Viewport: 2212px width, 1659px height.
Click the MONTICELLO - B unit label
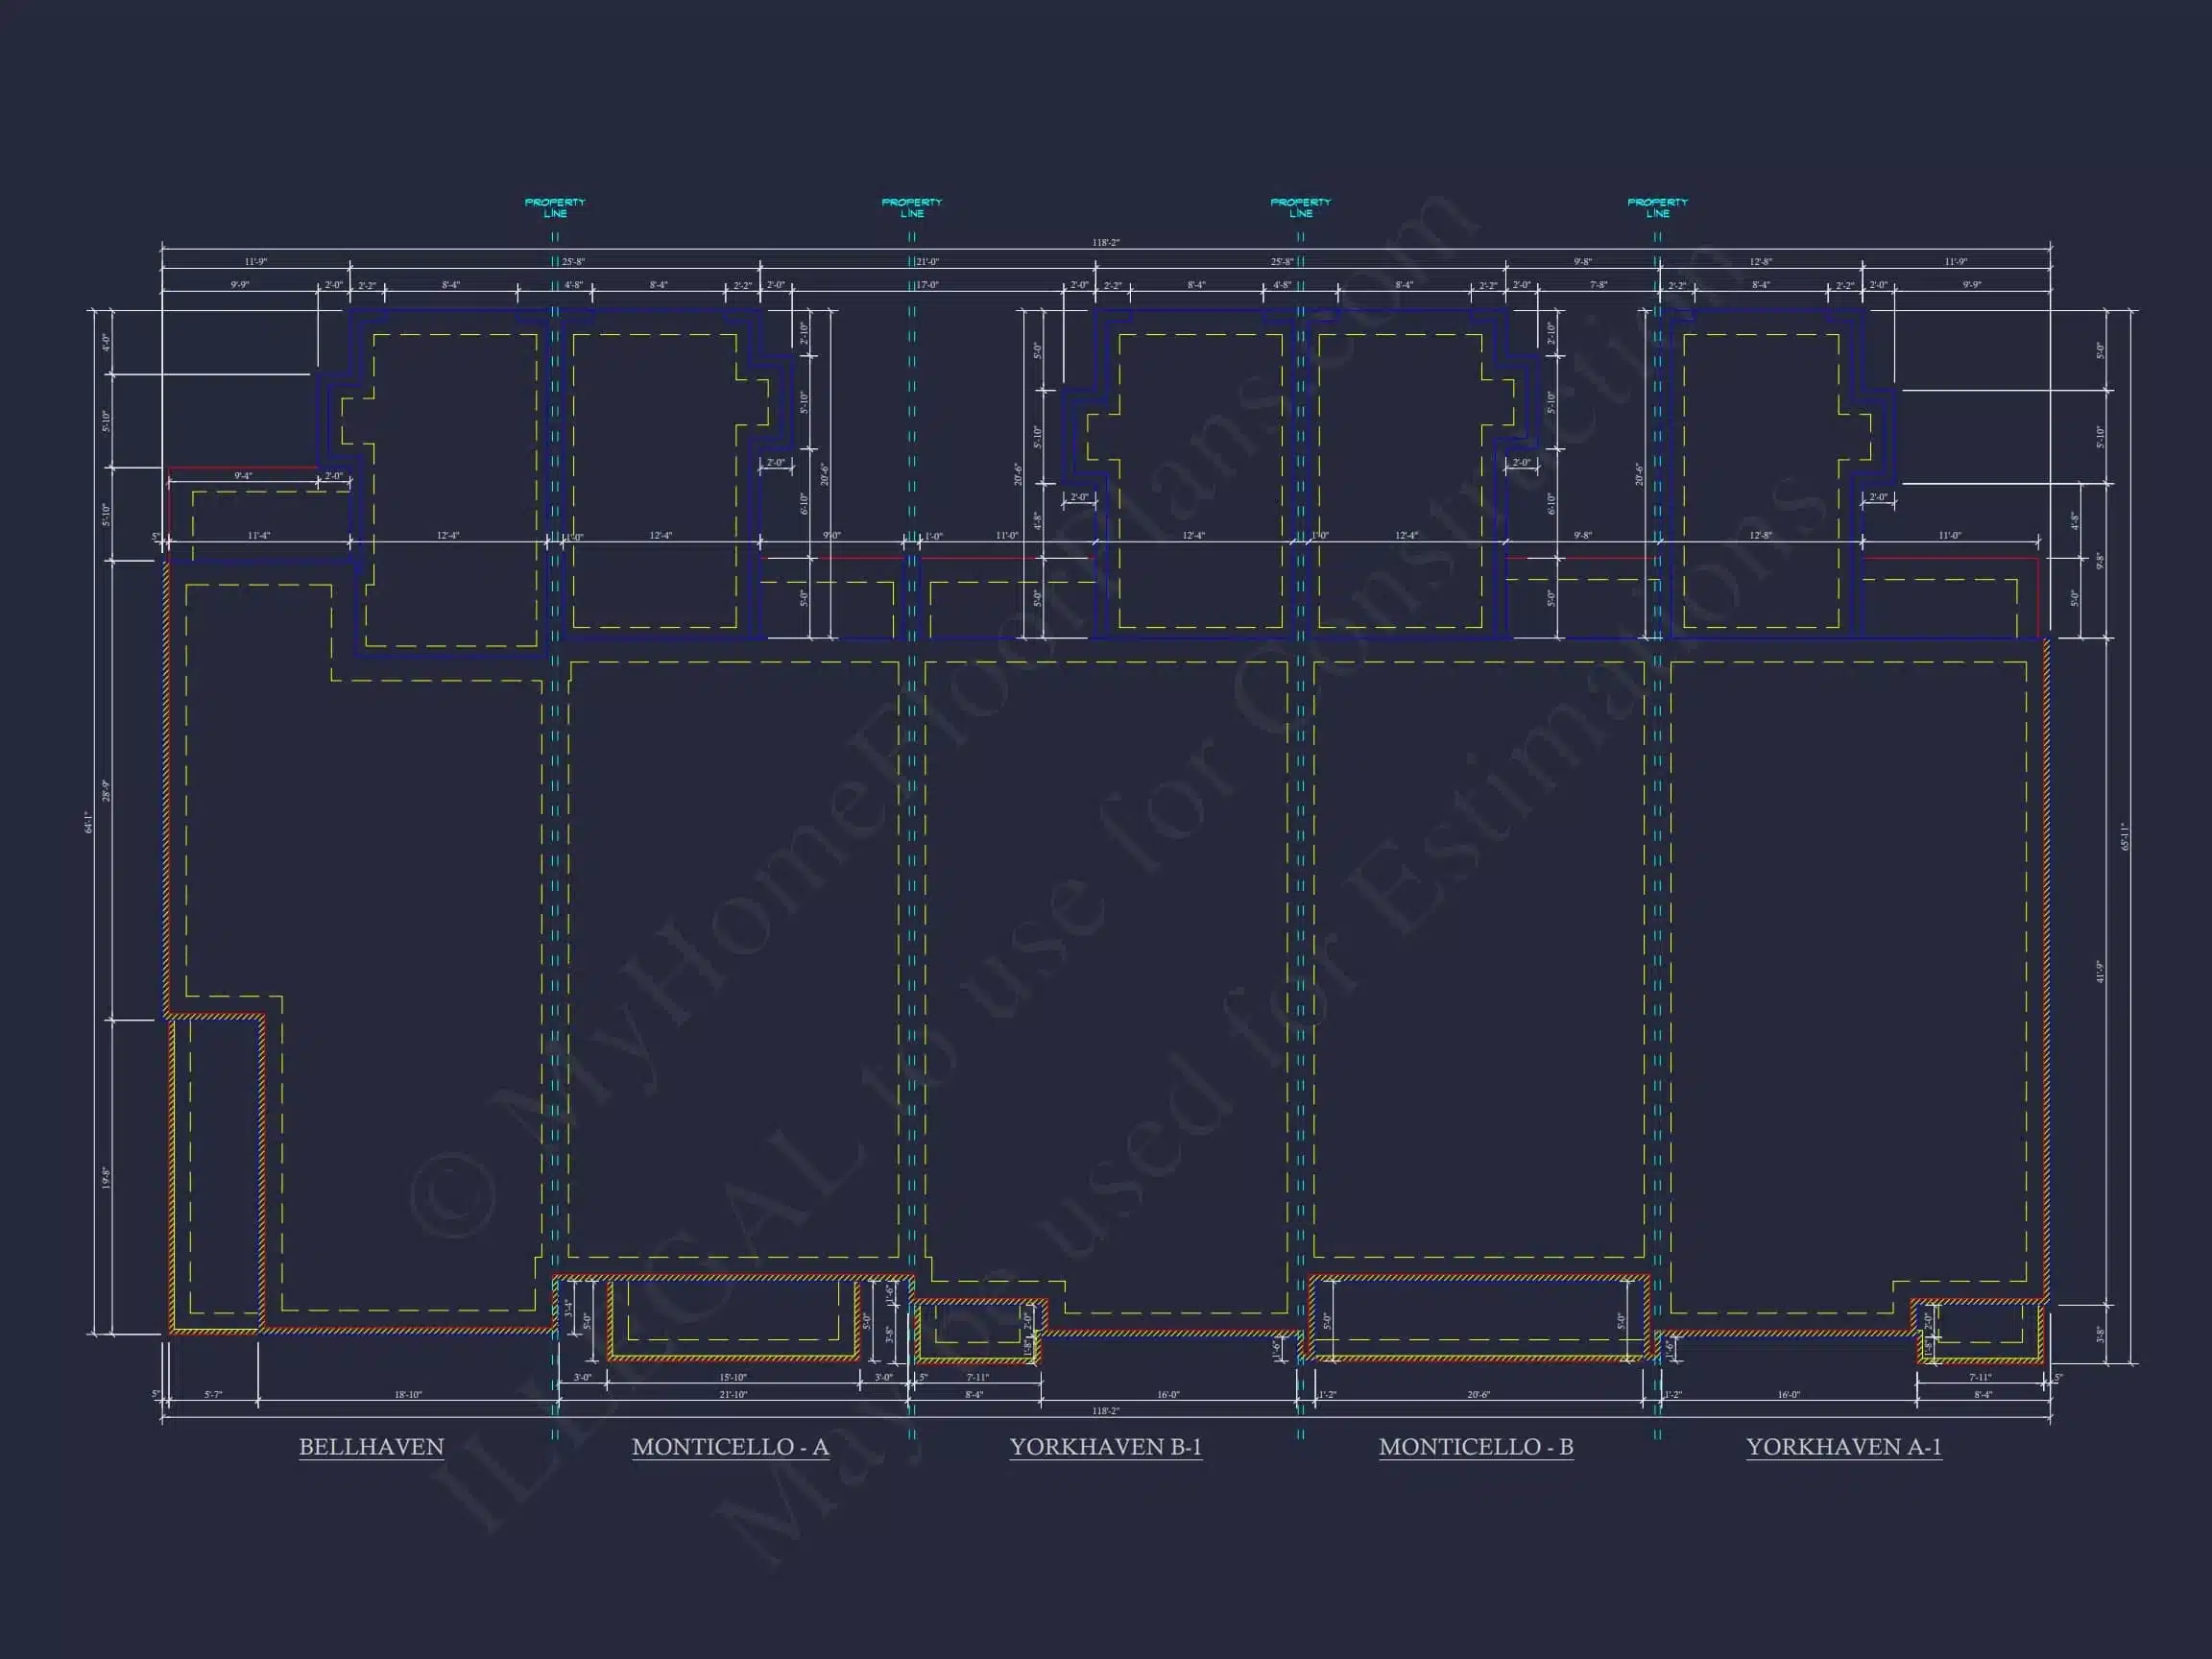point(1476,1447)
